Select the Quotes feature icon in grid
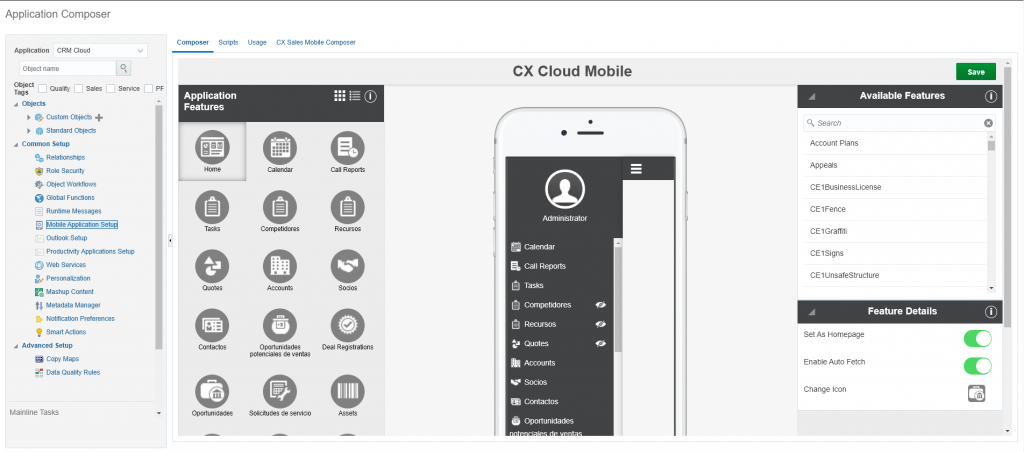This screenshot has width=1024, height=452. [x=212, y=266]
